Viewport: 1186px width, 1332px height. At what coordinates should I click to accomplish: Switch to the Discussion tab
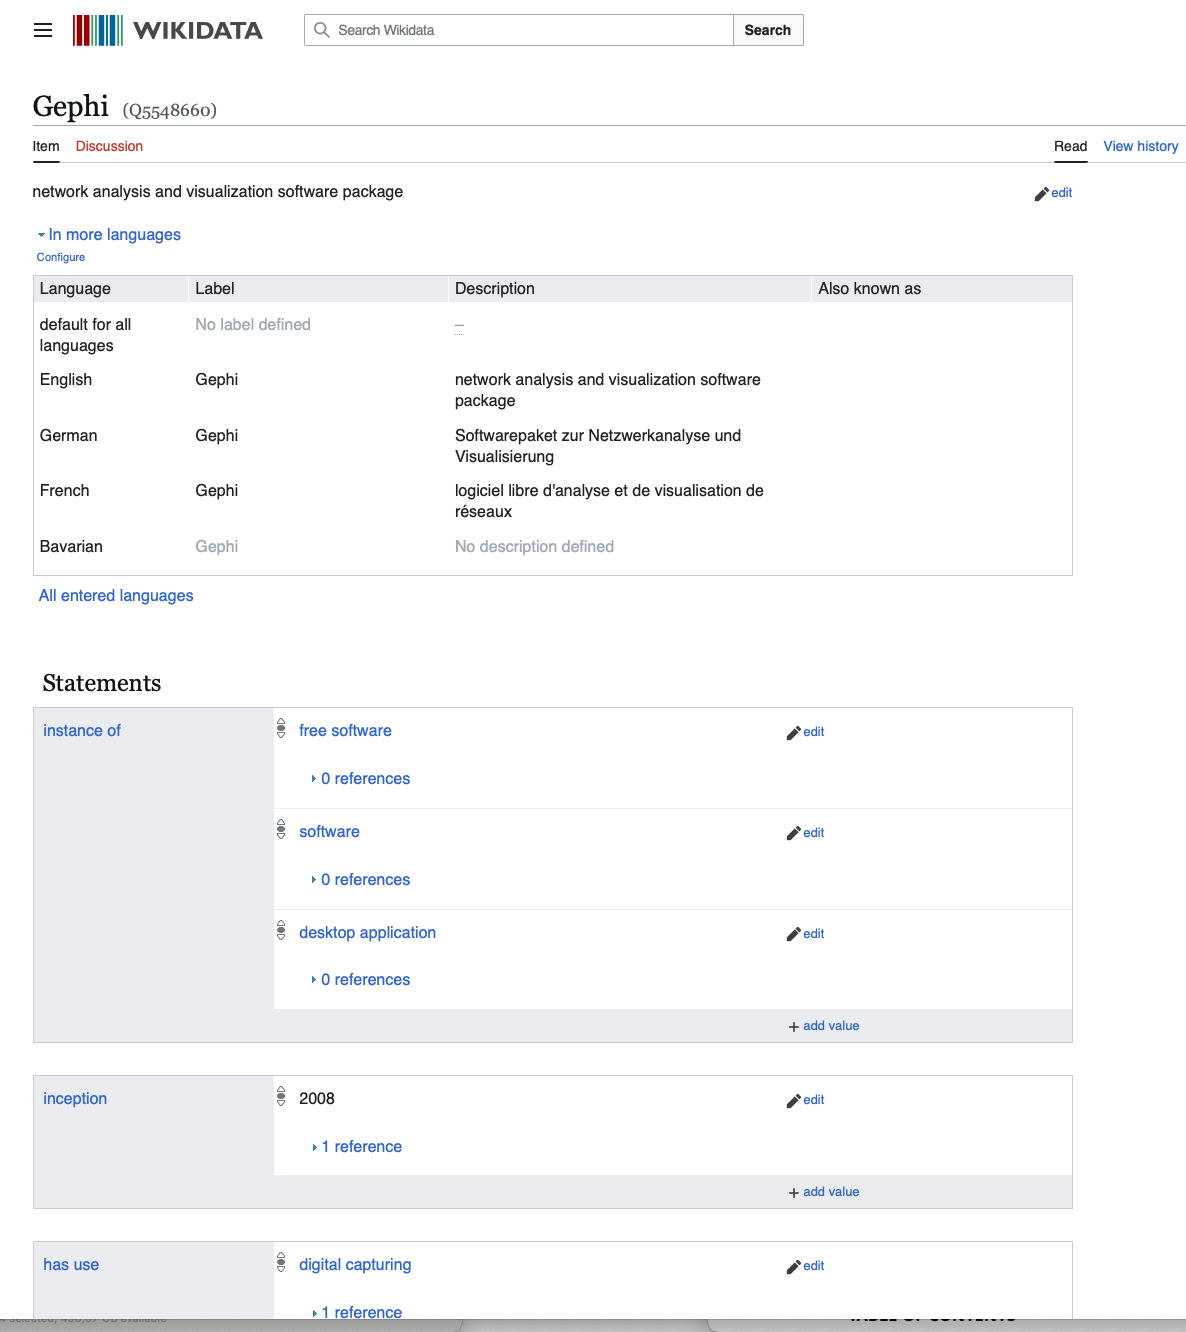[x=109, y=146]
